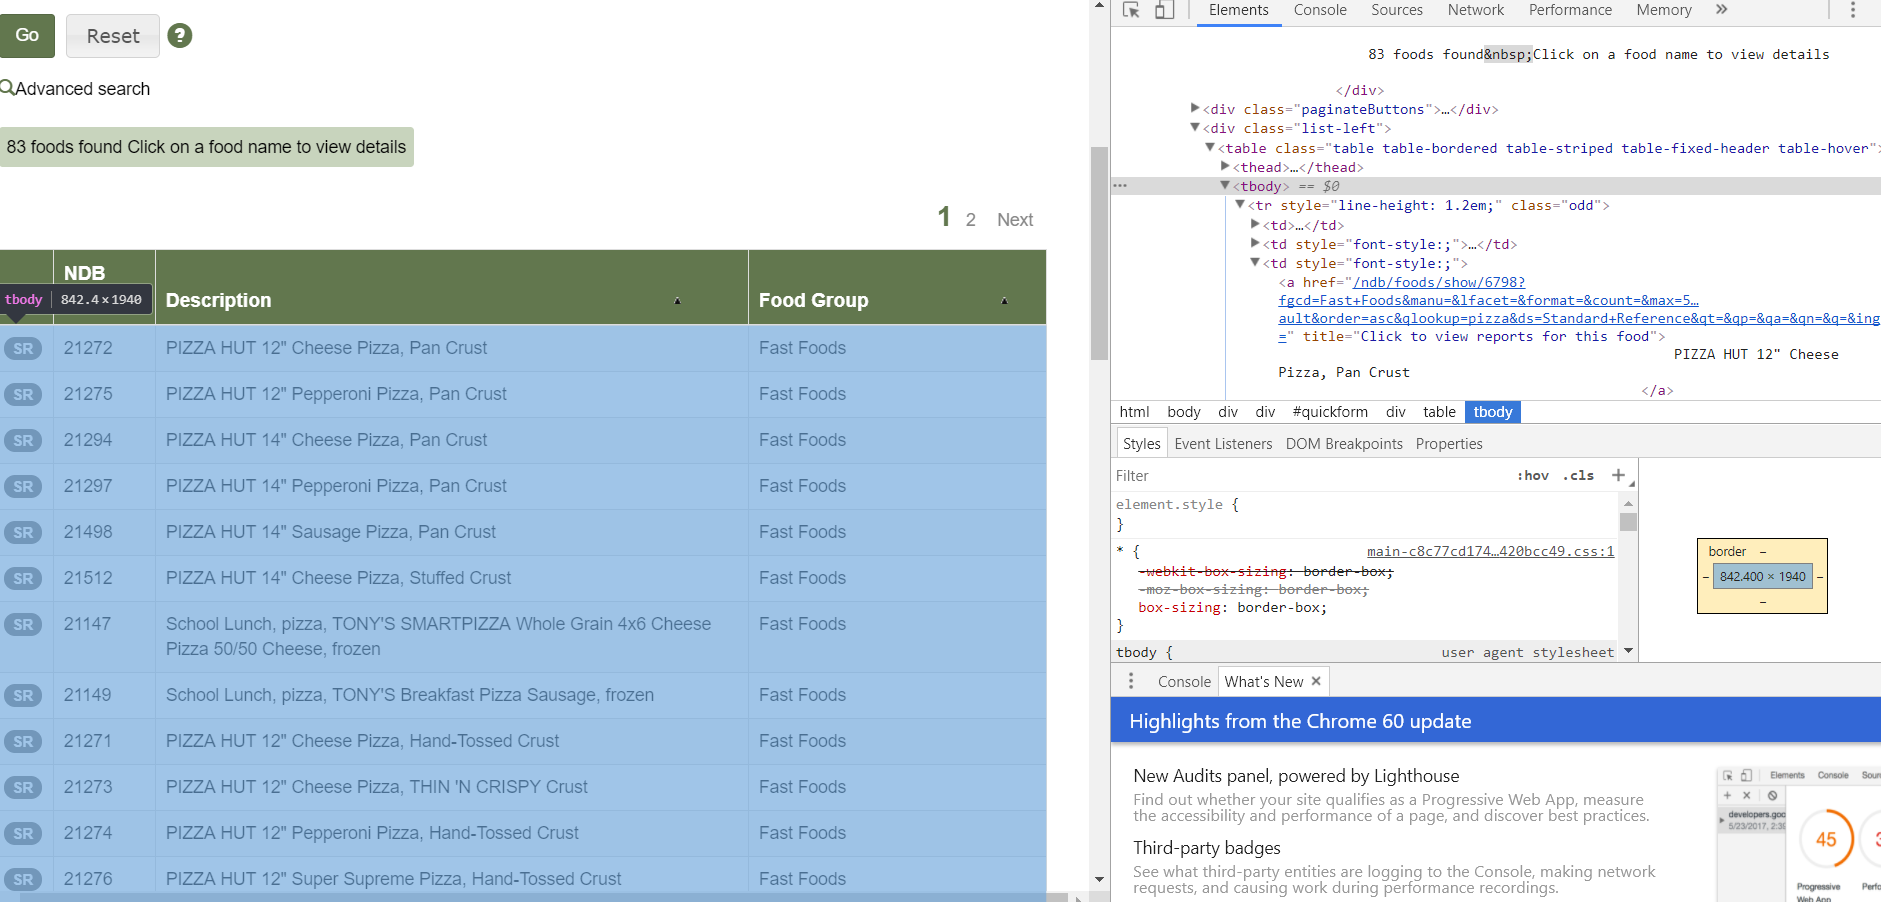Show more DevTools tabs with the chevron

click(1721, 10)
